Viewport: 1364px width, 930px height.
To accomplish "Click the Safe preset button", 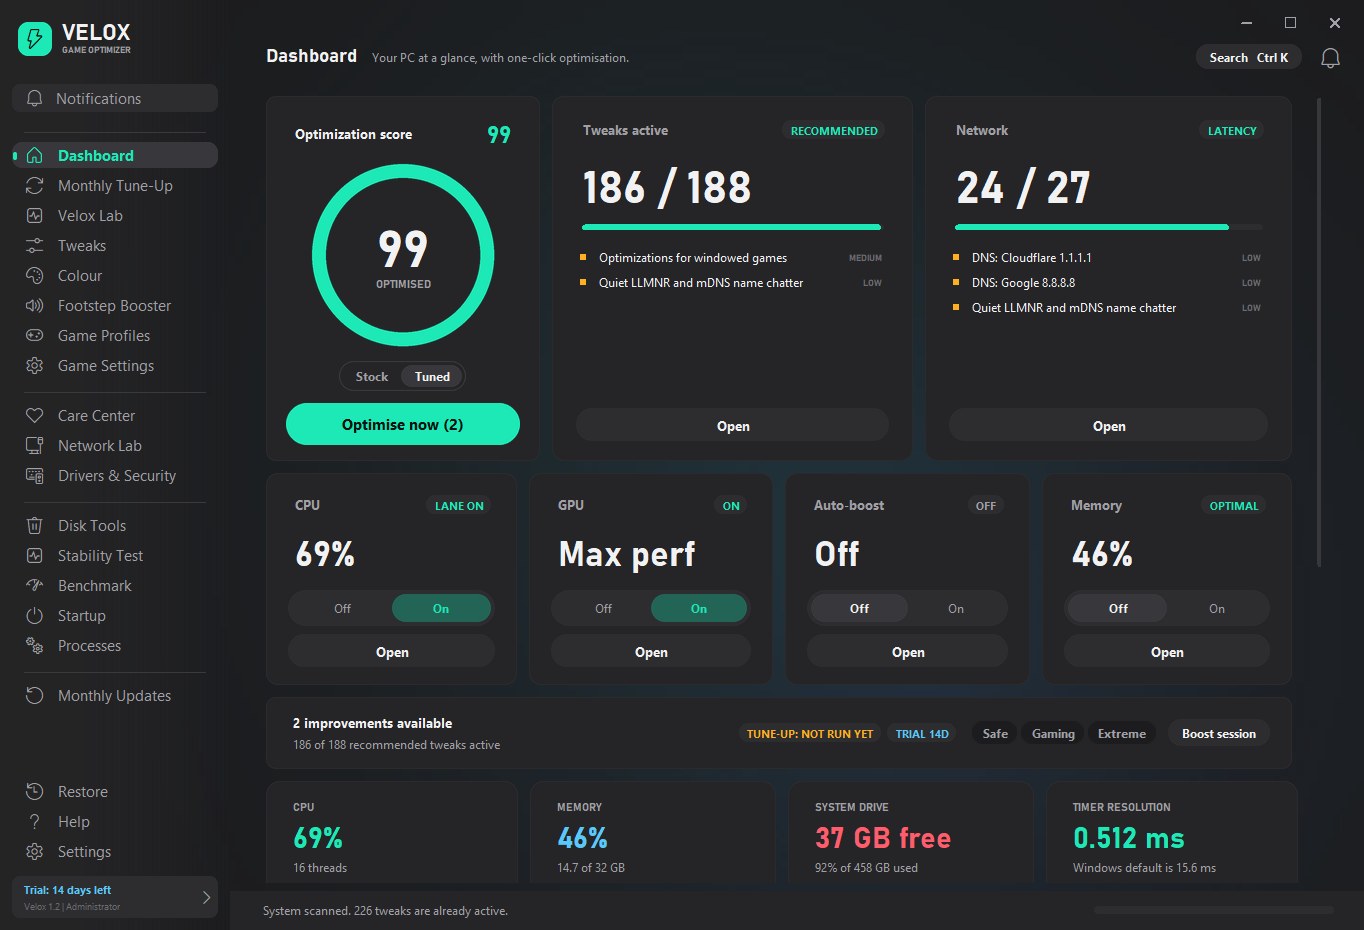I will point(995,734).
